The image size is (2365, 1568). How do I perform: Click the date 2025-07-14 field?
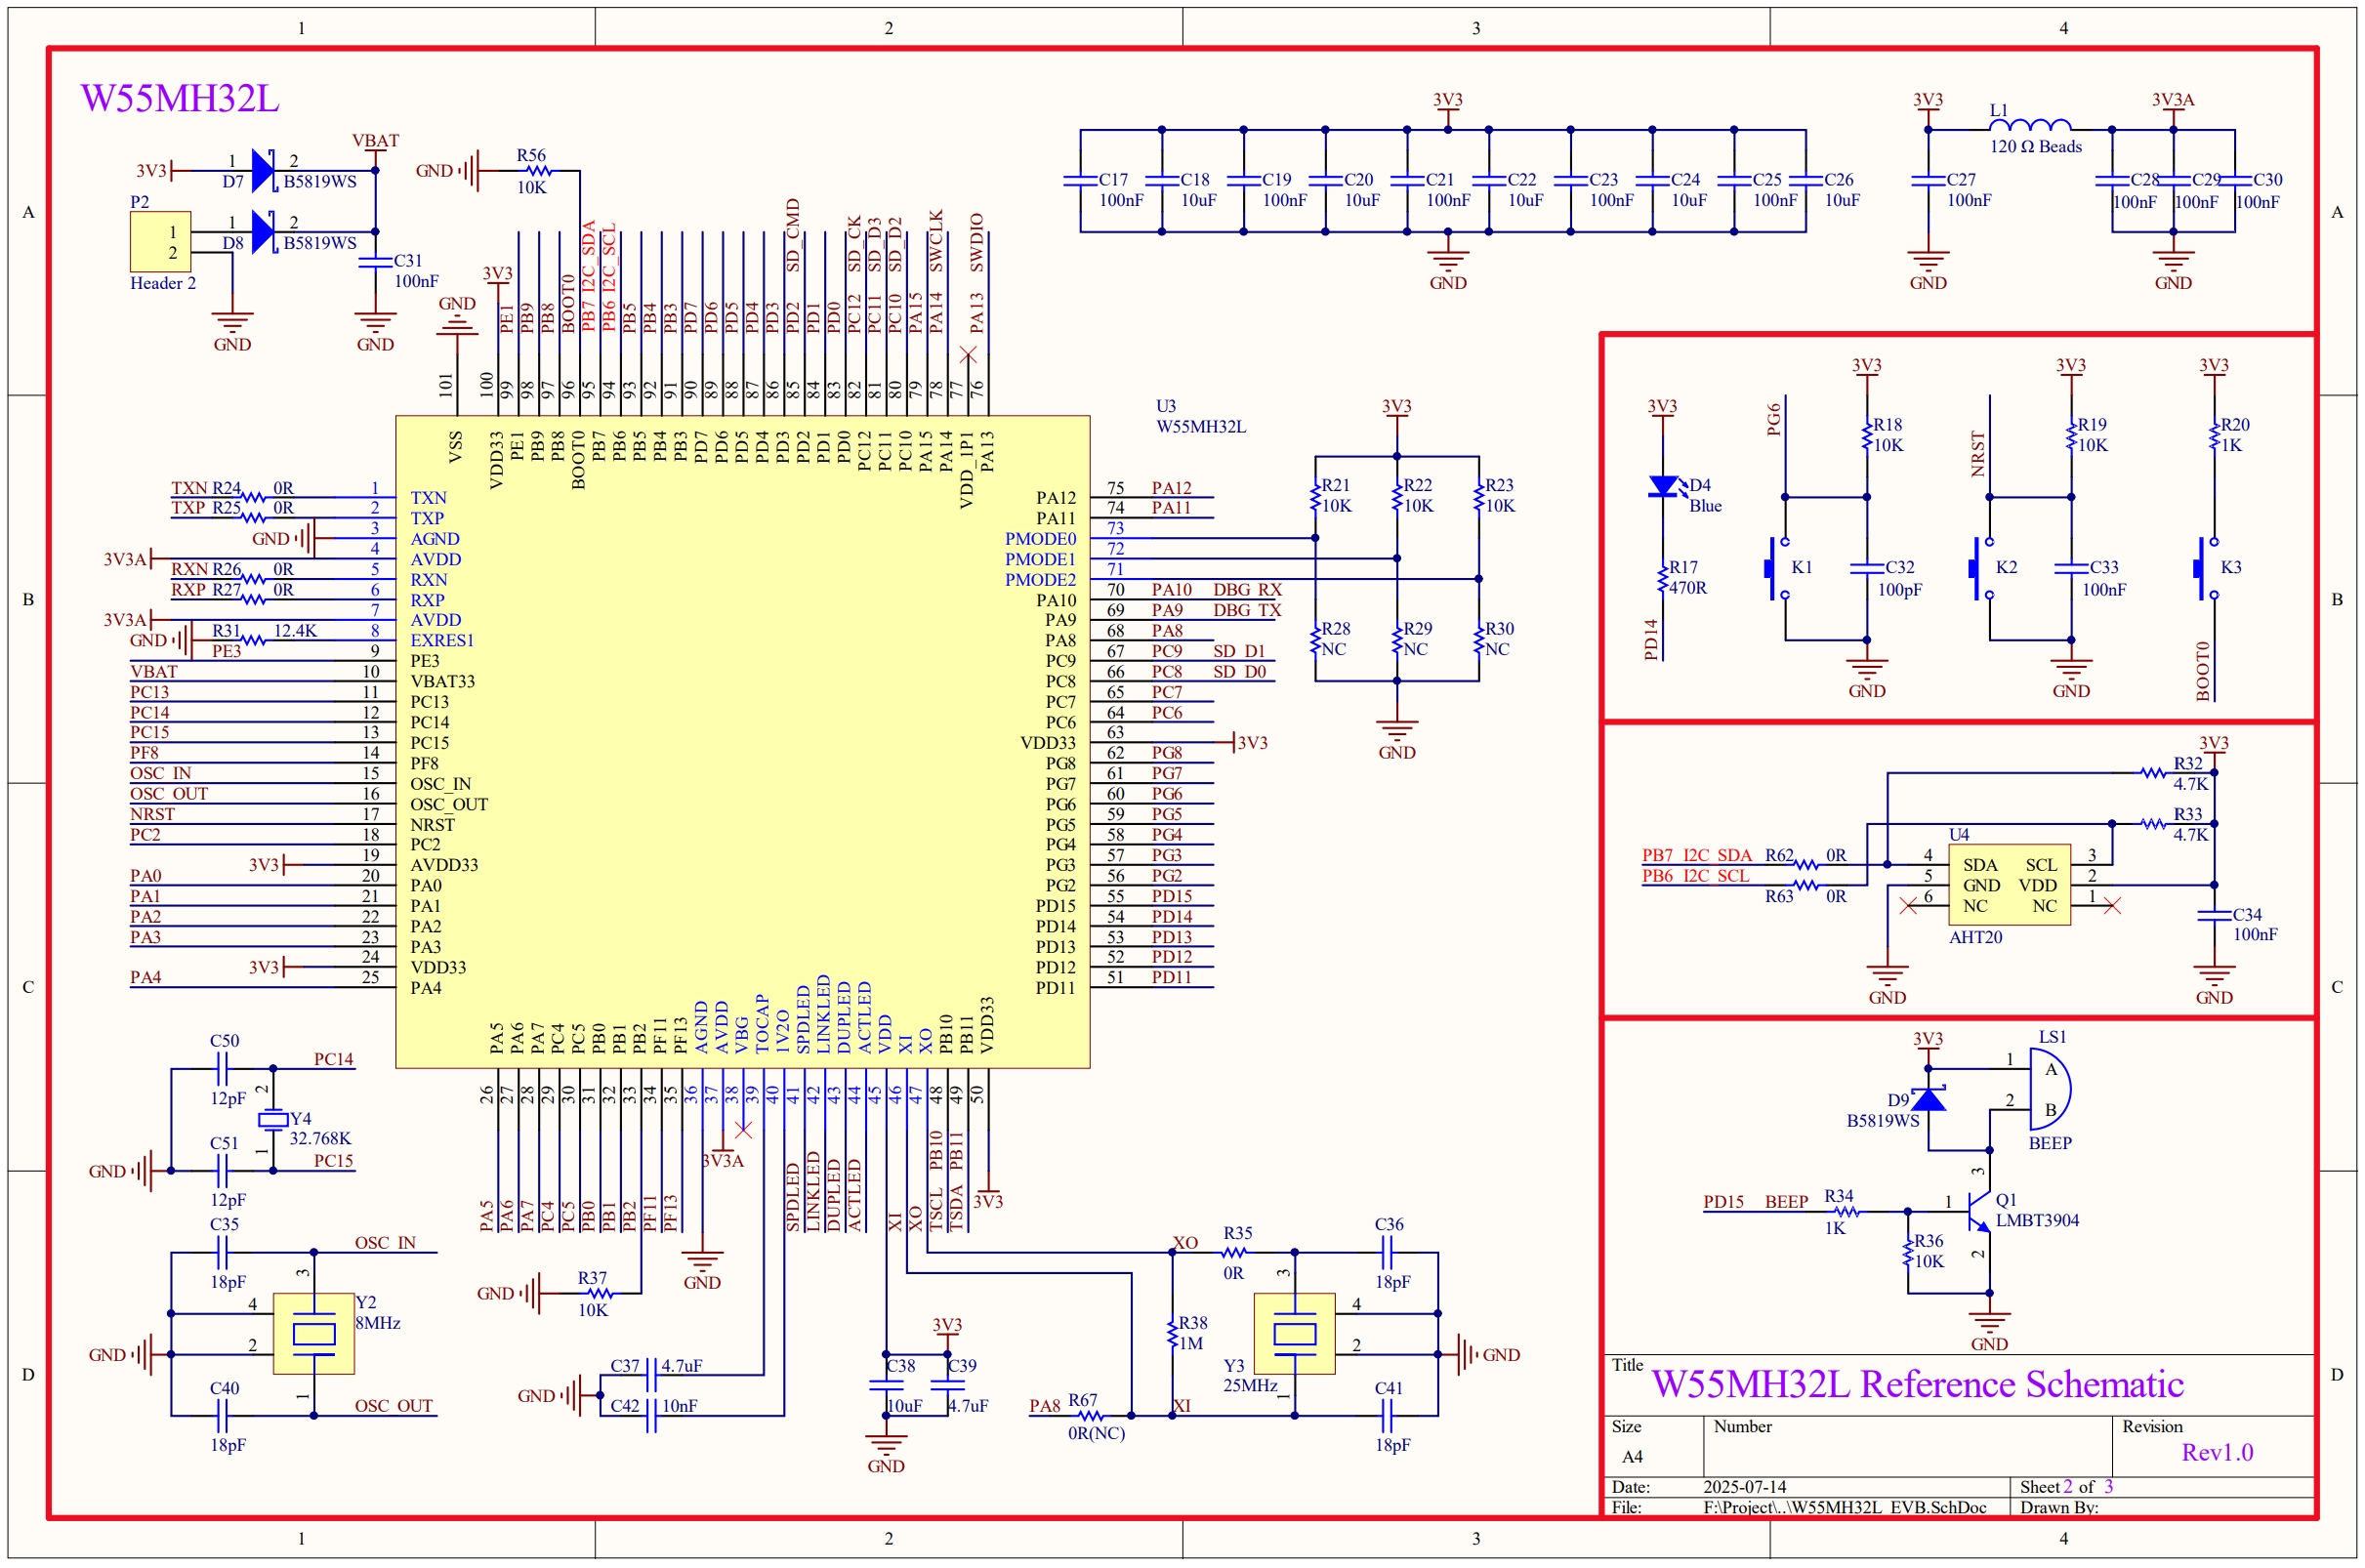click(1744, 1487)
